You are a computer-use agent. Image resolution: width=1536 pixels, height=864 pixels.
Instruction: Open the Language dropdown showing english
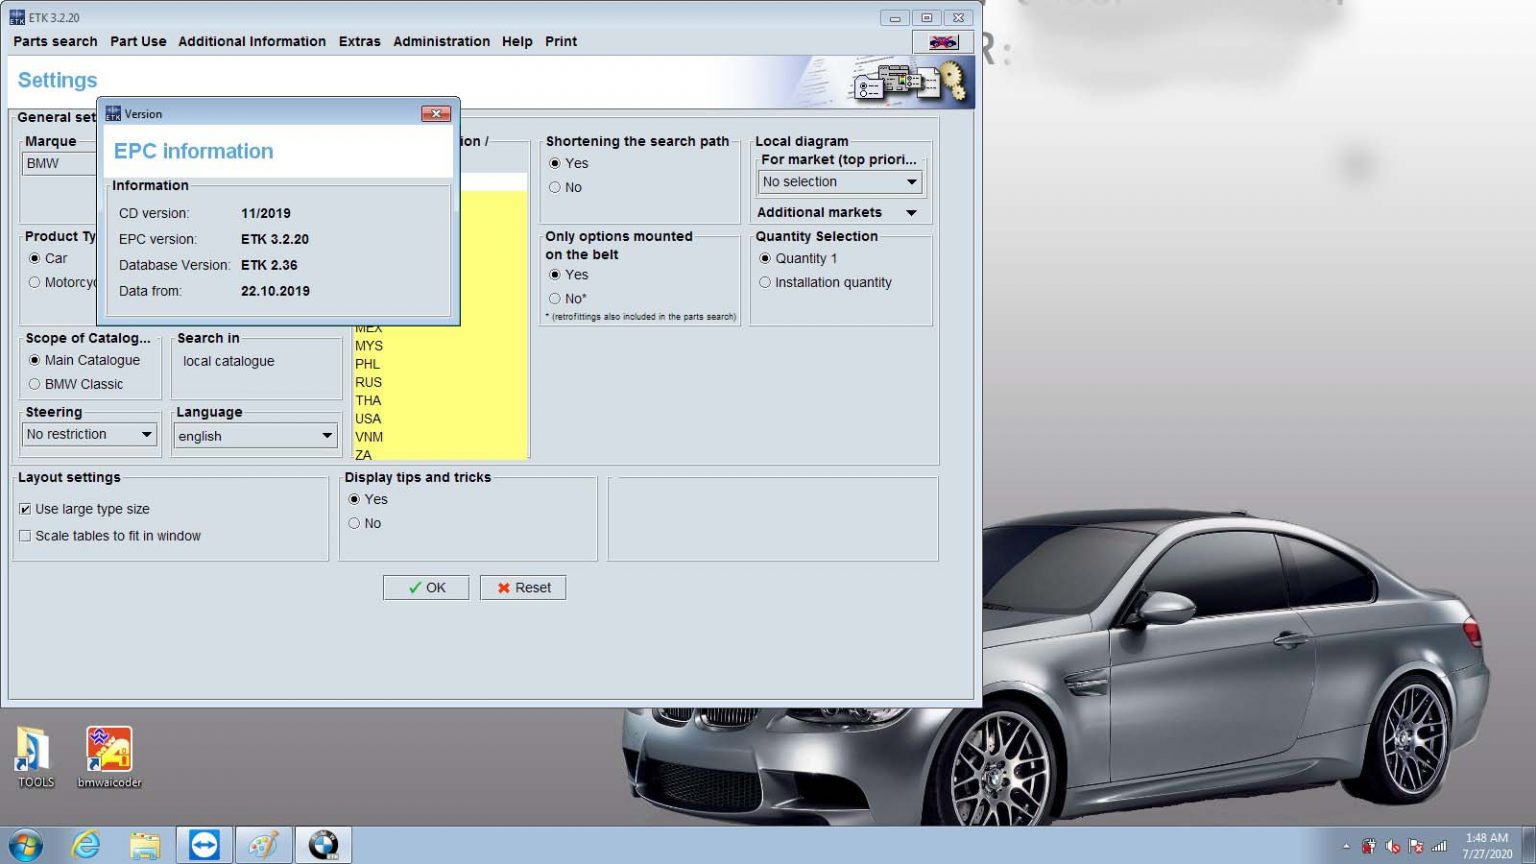tap(327, 435)
